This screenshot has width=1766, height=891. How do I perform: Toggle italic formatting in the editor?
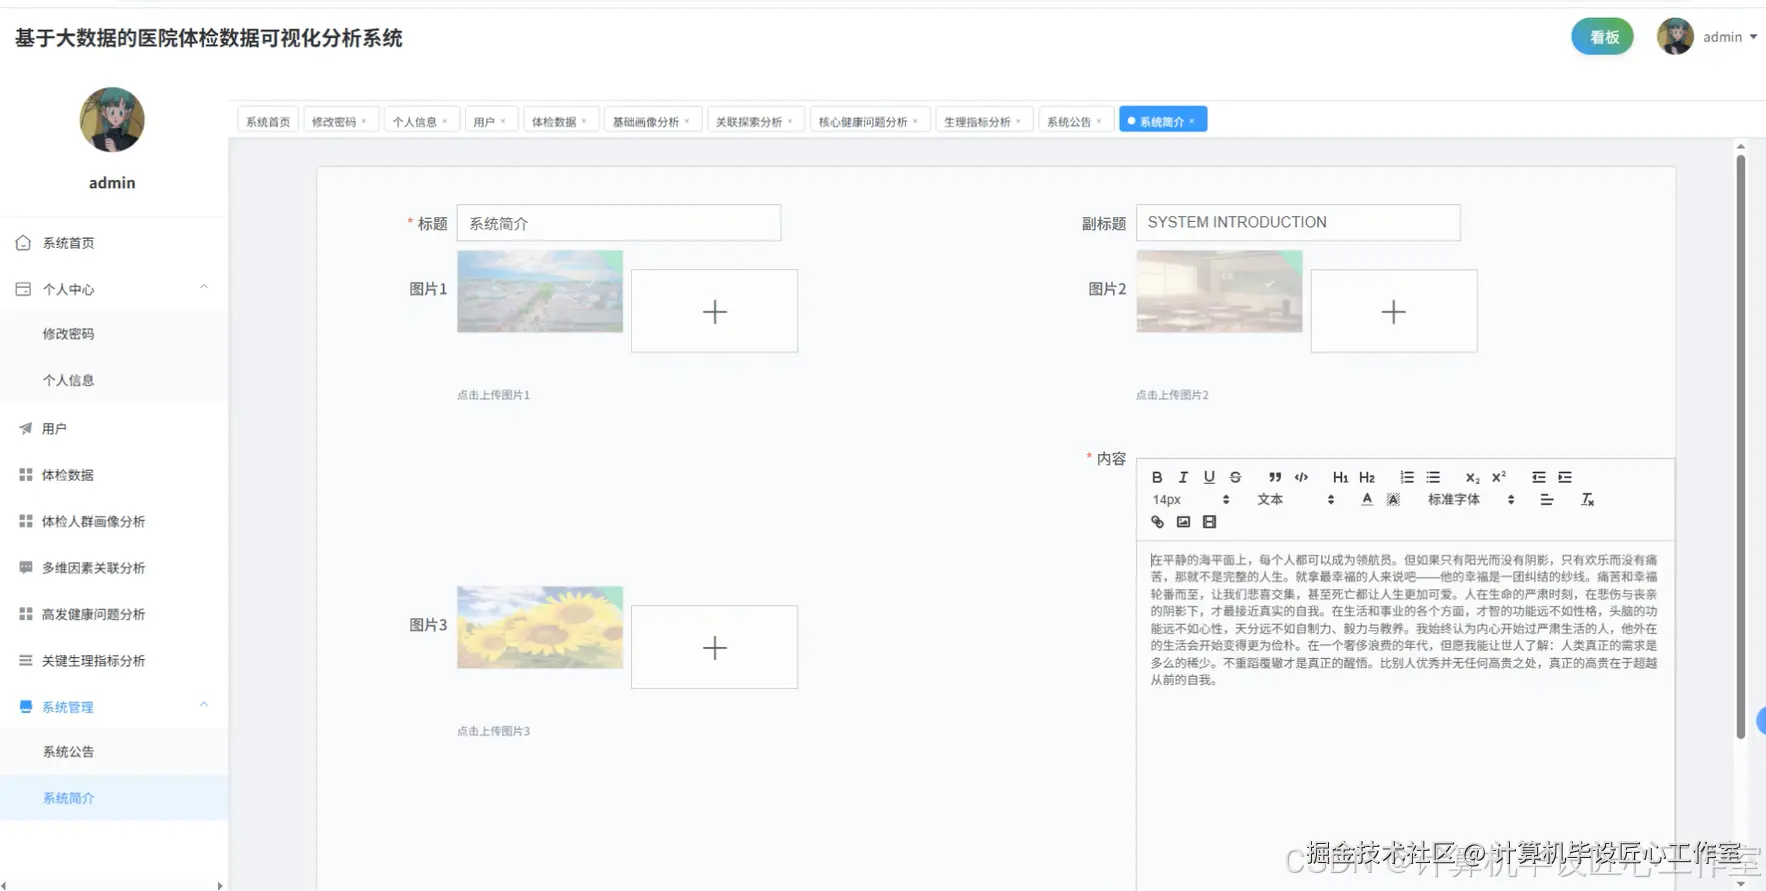pos(1183,477)
